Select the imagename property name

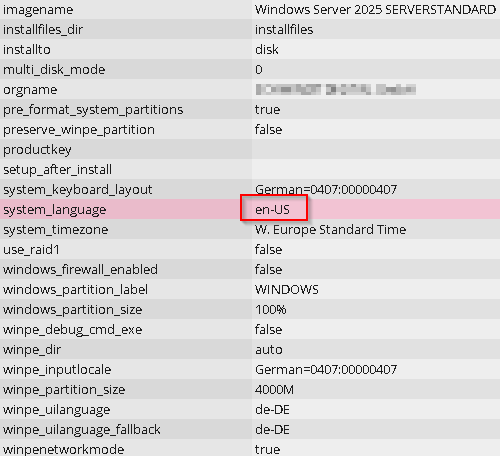(38, 10)
